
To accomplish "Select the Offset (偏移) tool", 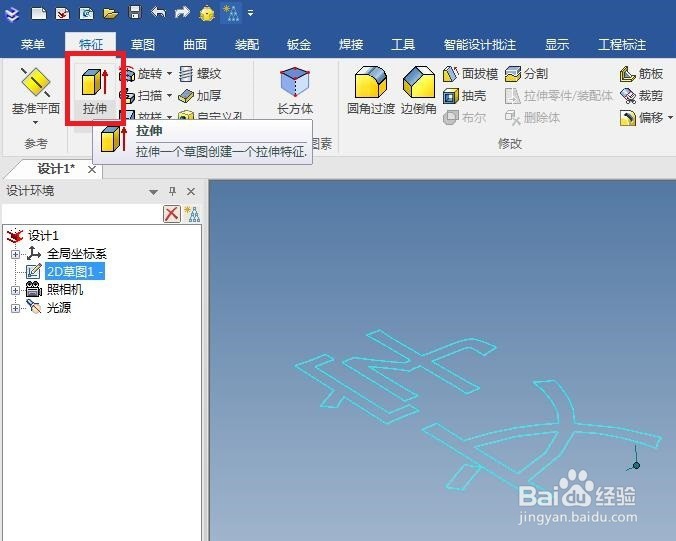I will (641, 117).
